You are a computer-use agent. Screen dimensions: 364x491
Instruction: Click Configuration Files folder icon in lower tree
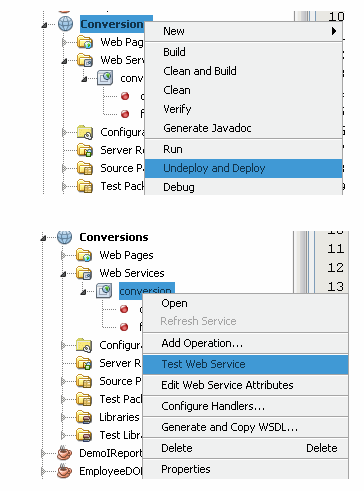pos(84,345)
